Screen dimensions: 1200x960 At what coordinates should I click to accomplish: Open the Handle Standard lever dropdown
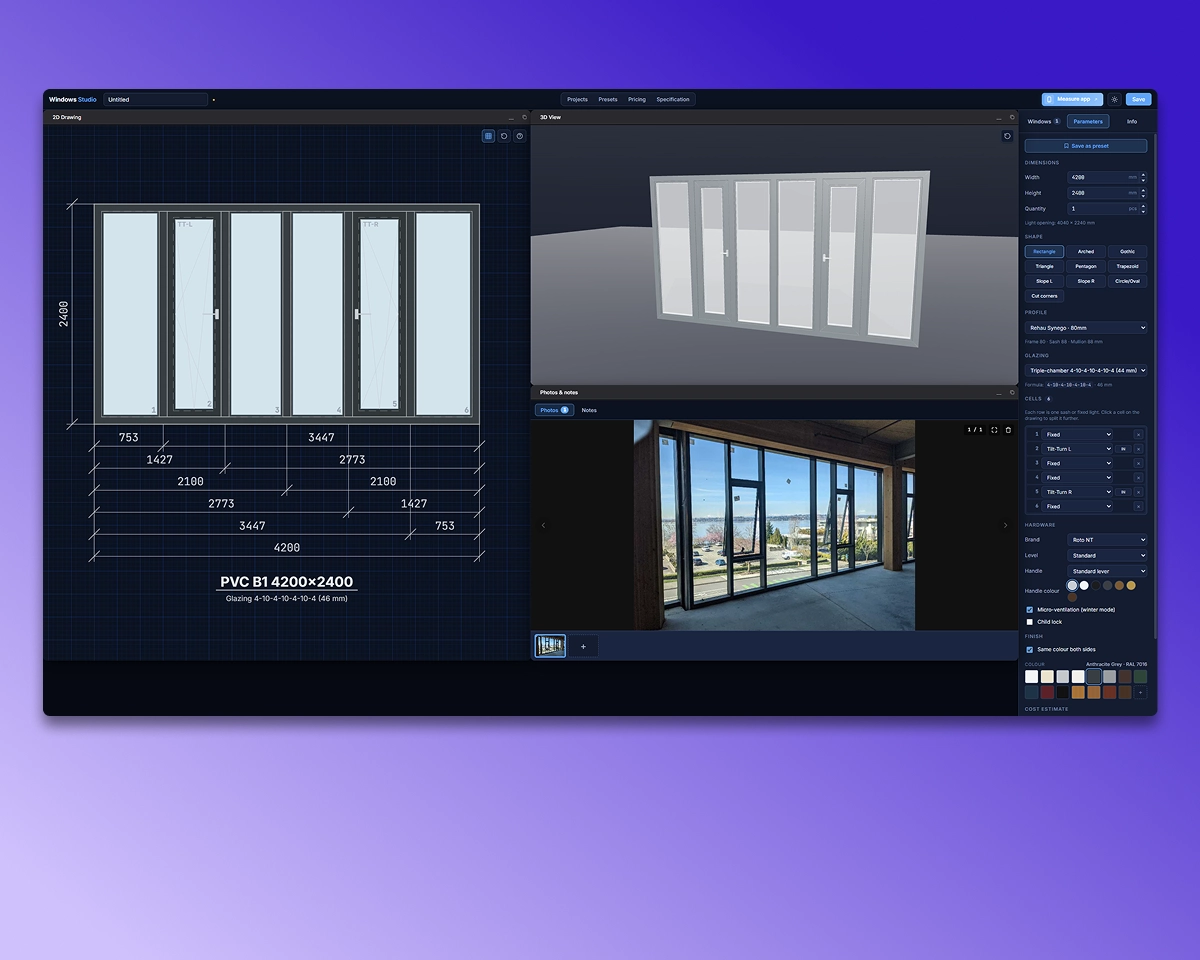pyautogui.click(x=1108, y=571)
